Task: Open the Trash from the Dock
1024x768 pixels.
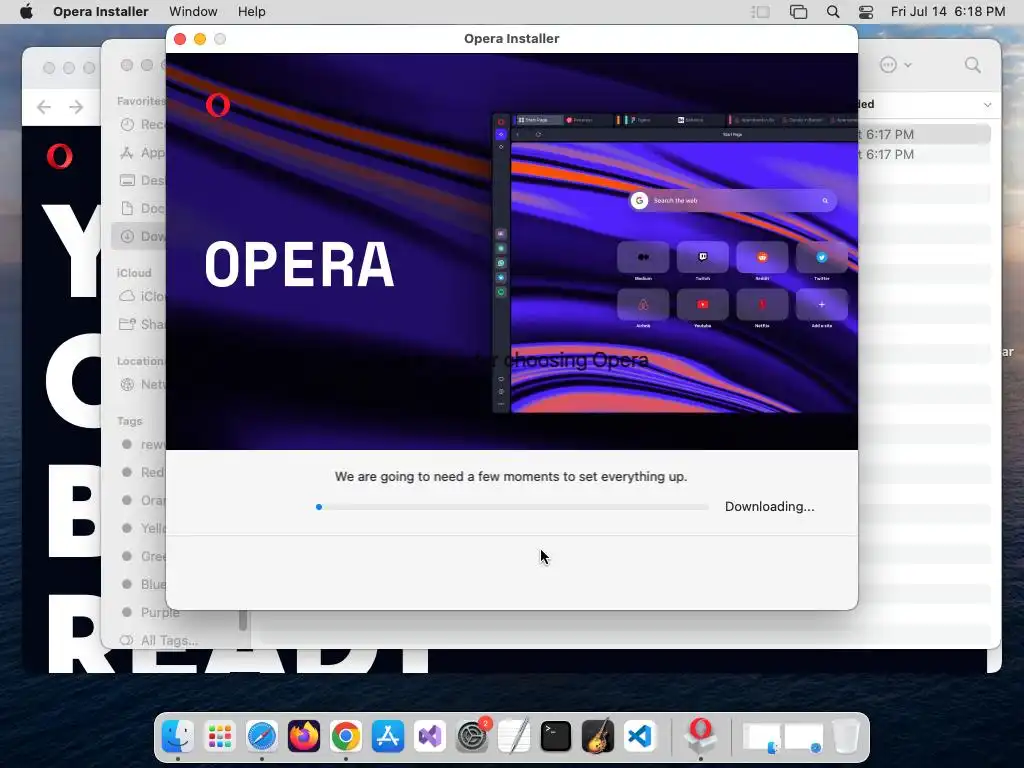Action: pyautogui.click(x=846, y=737)
